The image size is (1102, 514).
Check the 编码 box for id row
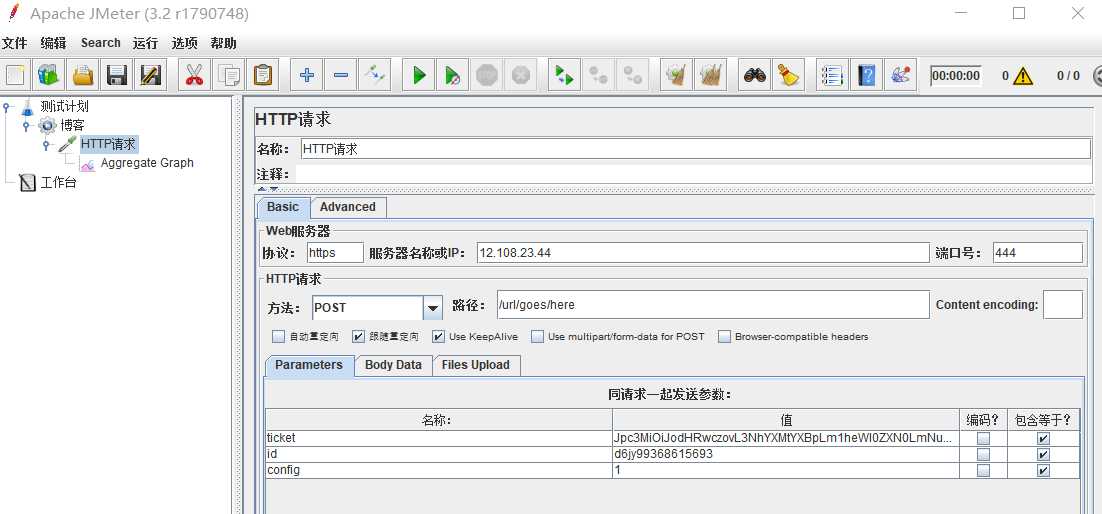pos(983,454)
